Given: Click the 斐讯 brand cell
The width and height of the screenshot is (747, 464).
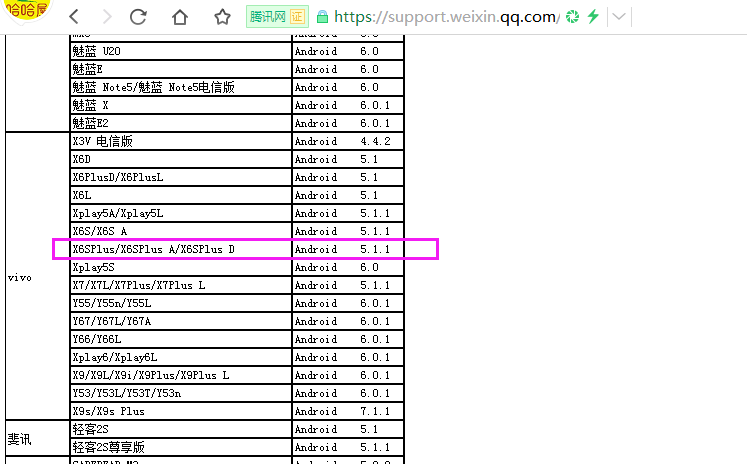Looking at the screenshot, I should (37, 439).
